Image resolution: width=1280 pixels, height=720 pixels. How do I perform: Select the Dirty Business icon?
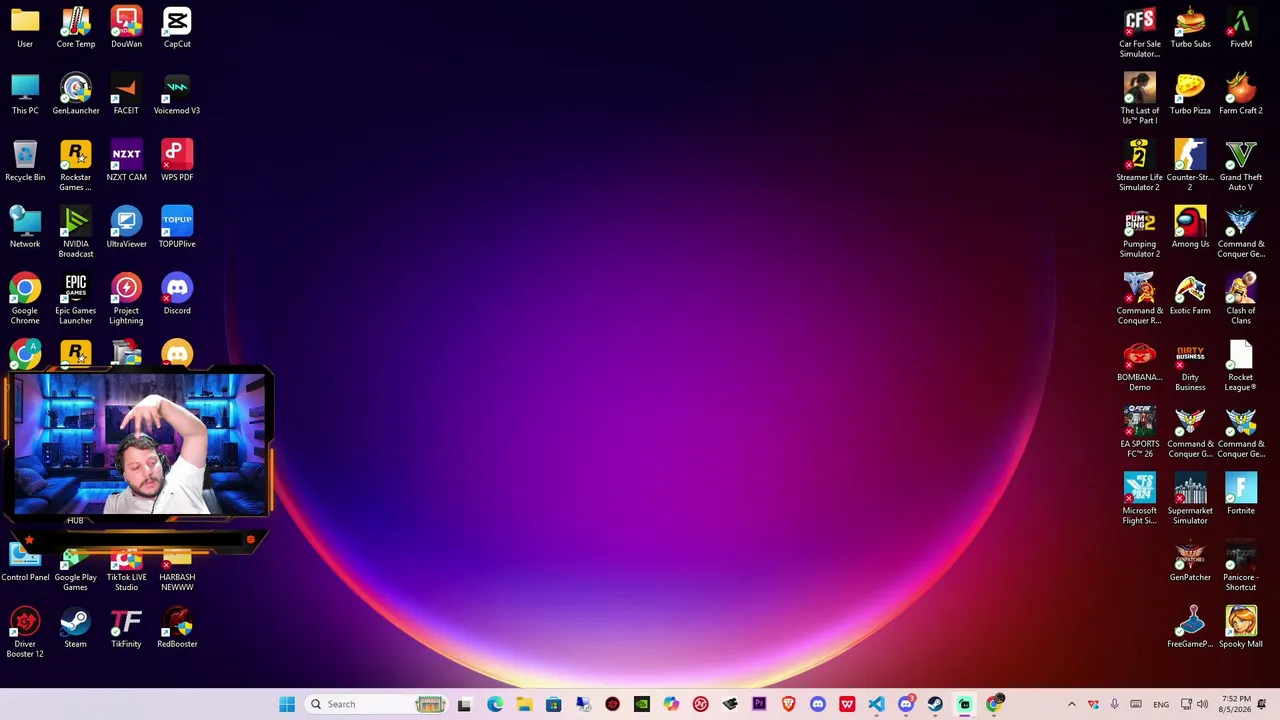pyautogui.click(x=1190, y=367)
